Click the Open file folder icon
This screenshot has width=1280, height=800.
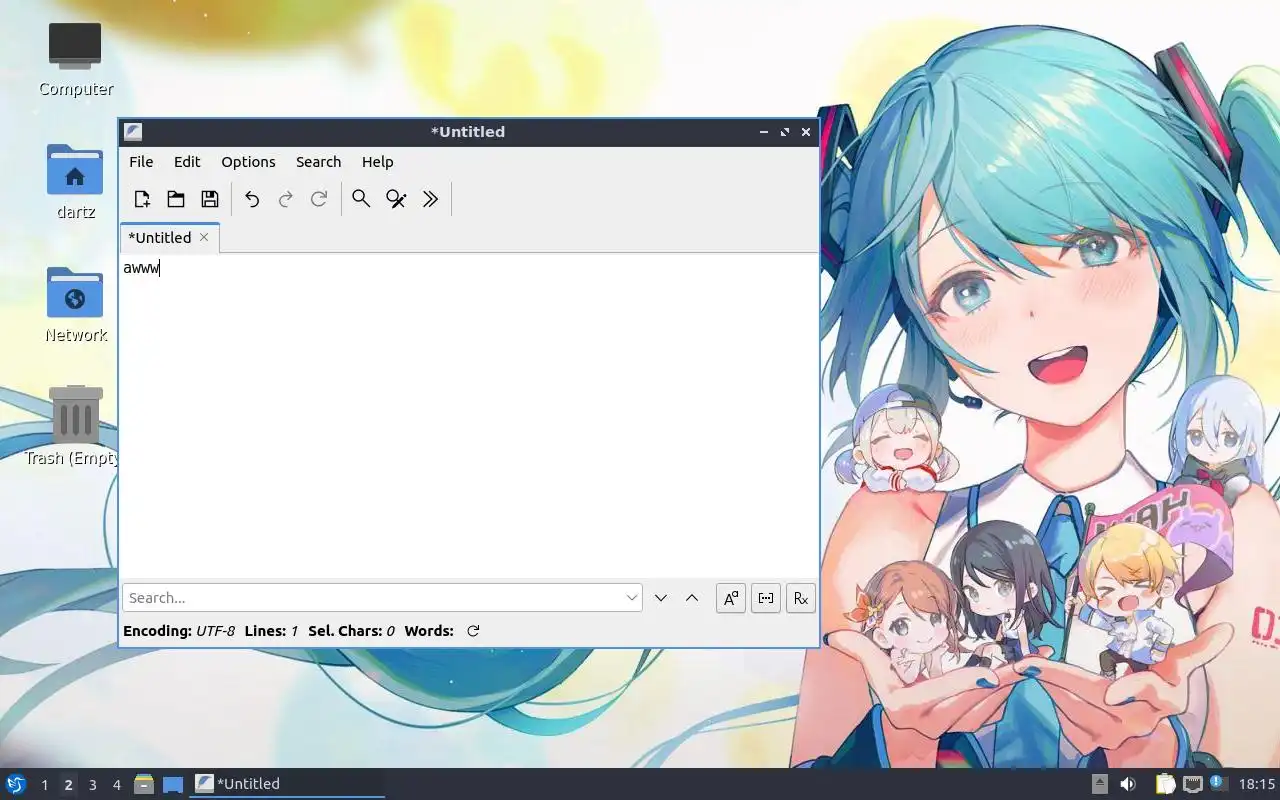point(176,199)
